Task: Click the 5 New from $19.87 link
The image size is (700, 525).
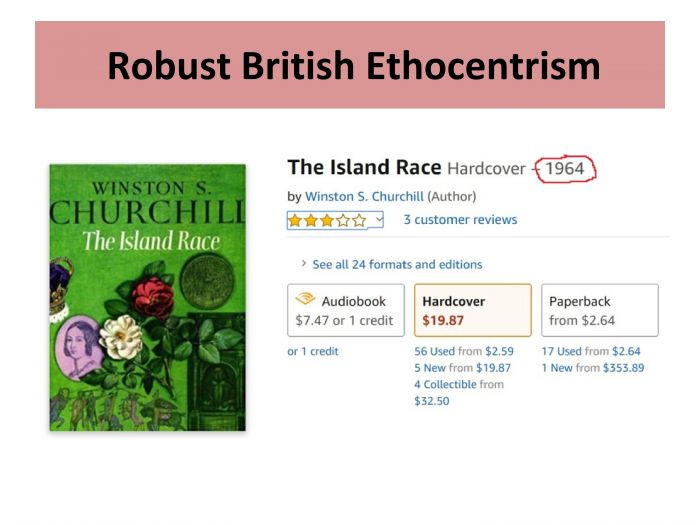Action: point(462,368)
